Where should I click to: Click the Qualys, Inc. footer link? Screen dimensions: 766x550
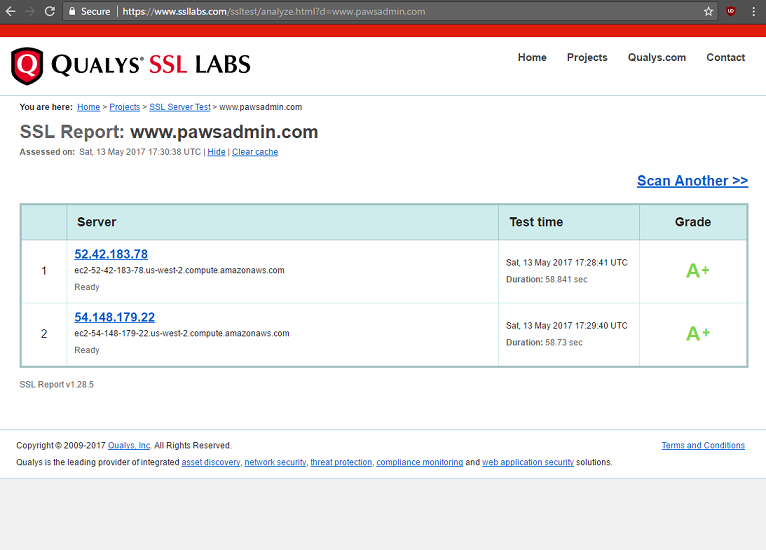pos(129,445)
